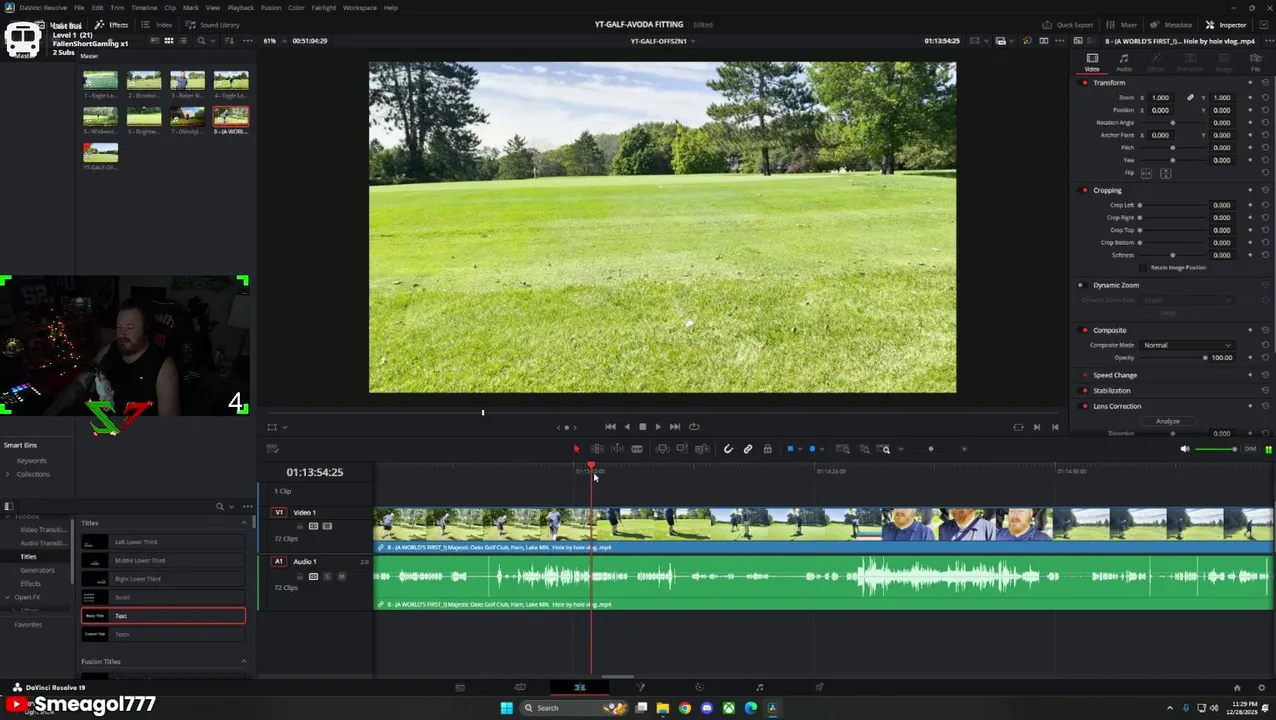The height and width of the screenshot is (720, 1276).
Task: Collapse the Fusion Titles section
Action: (x=243, y=661)
